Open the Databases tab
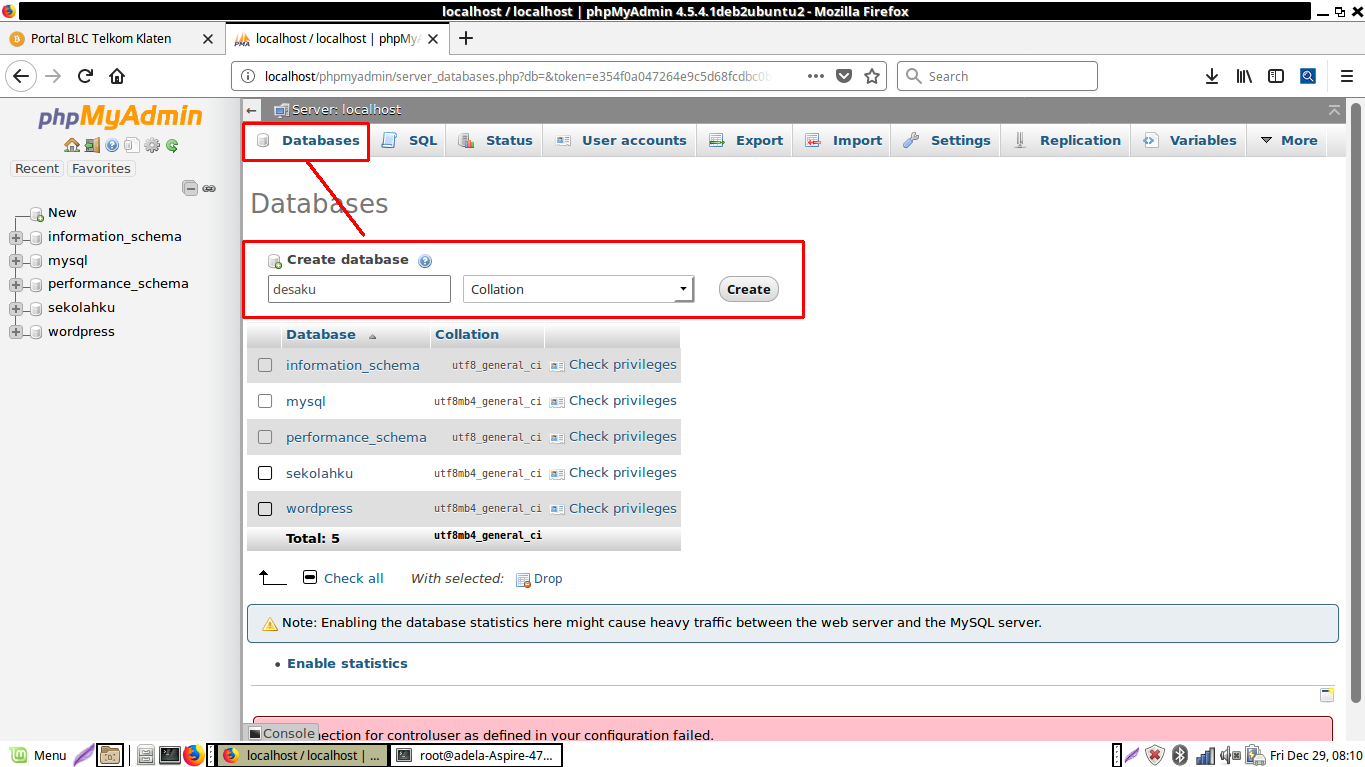 pyautogui.click(x=308, y=141)
